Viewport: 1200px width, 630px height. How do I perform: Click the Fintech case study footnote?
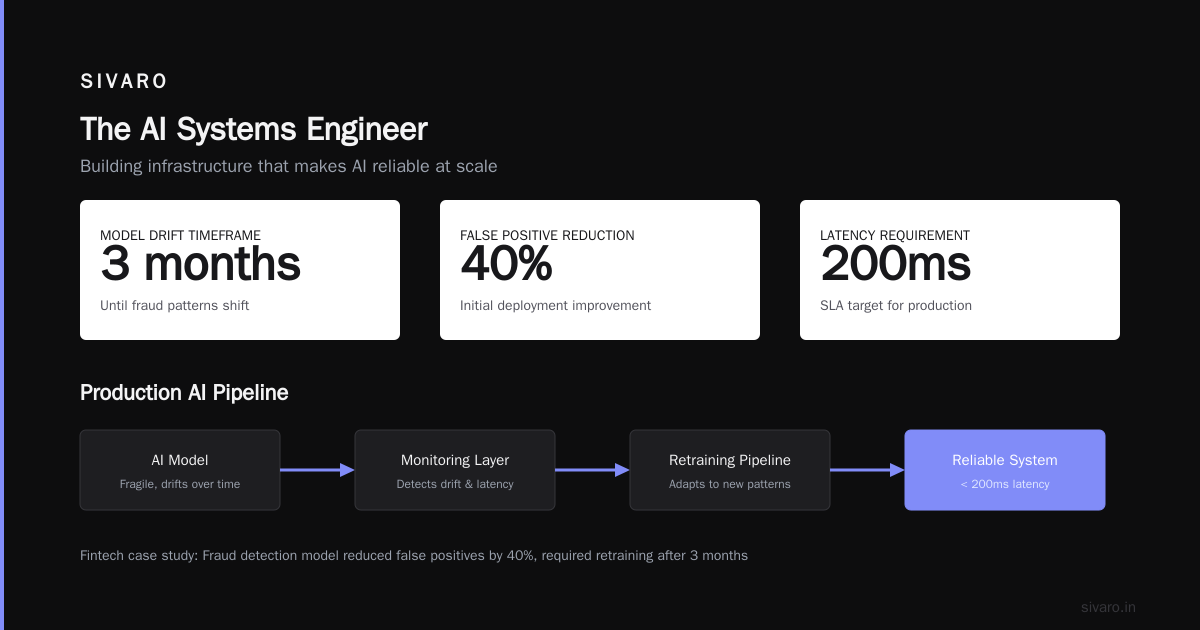coord(414,555)
